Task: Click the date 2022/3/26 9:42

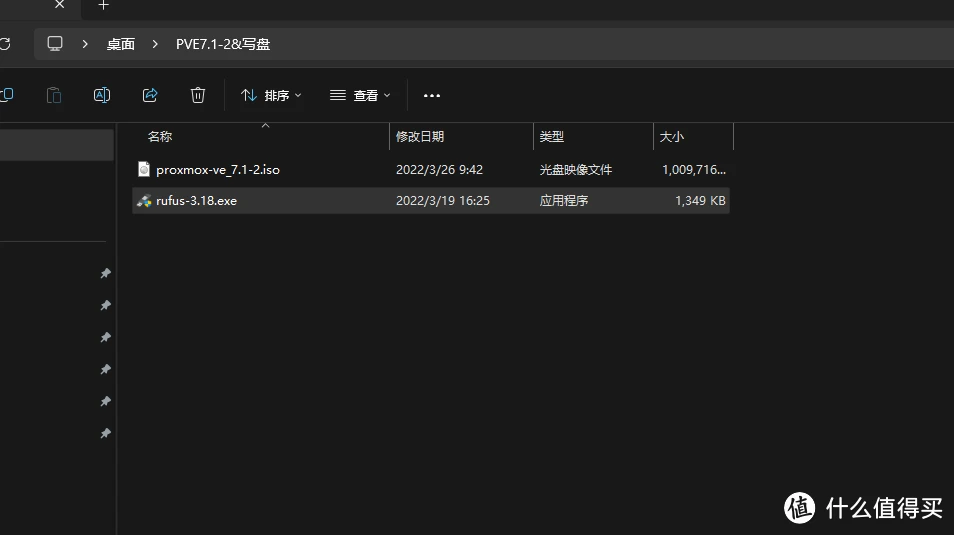Action: pos(439,170)
